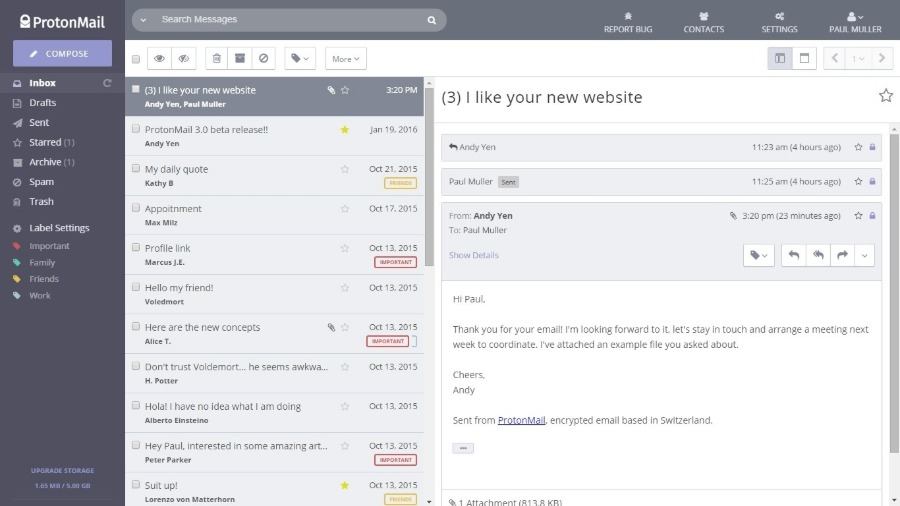
Task: Click the Reply all double-arrow icon
Action: (x=818, y=255)
